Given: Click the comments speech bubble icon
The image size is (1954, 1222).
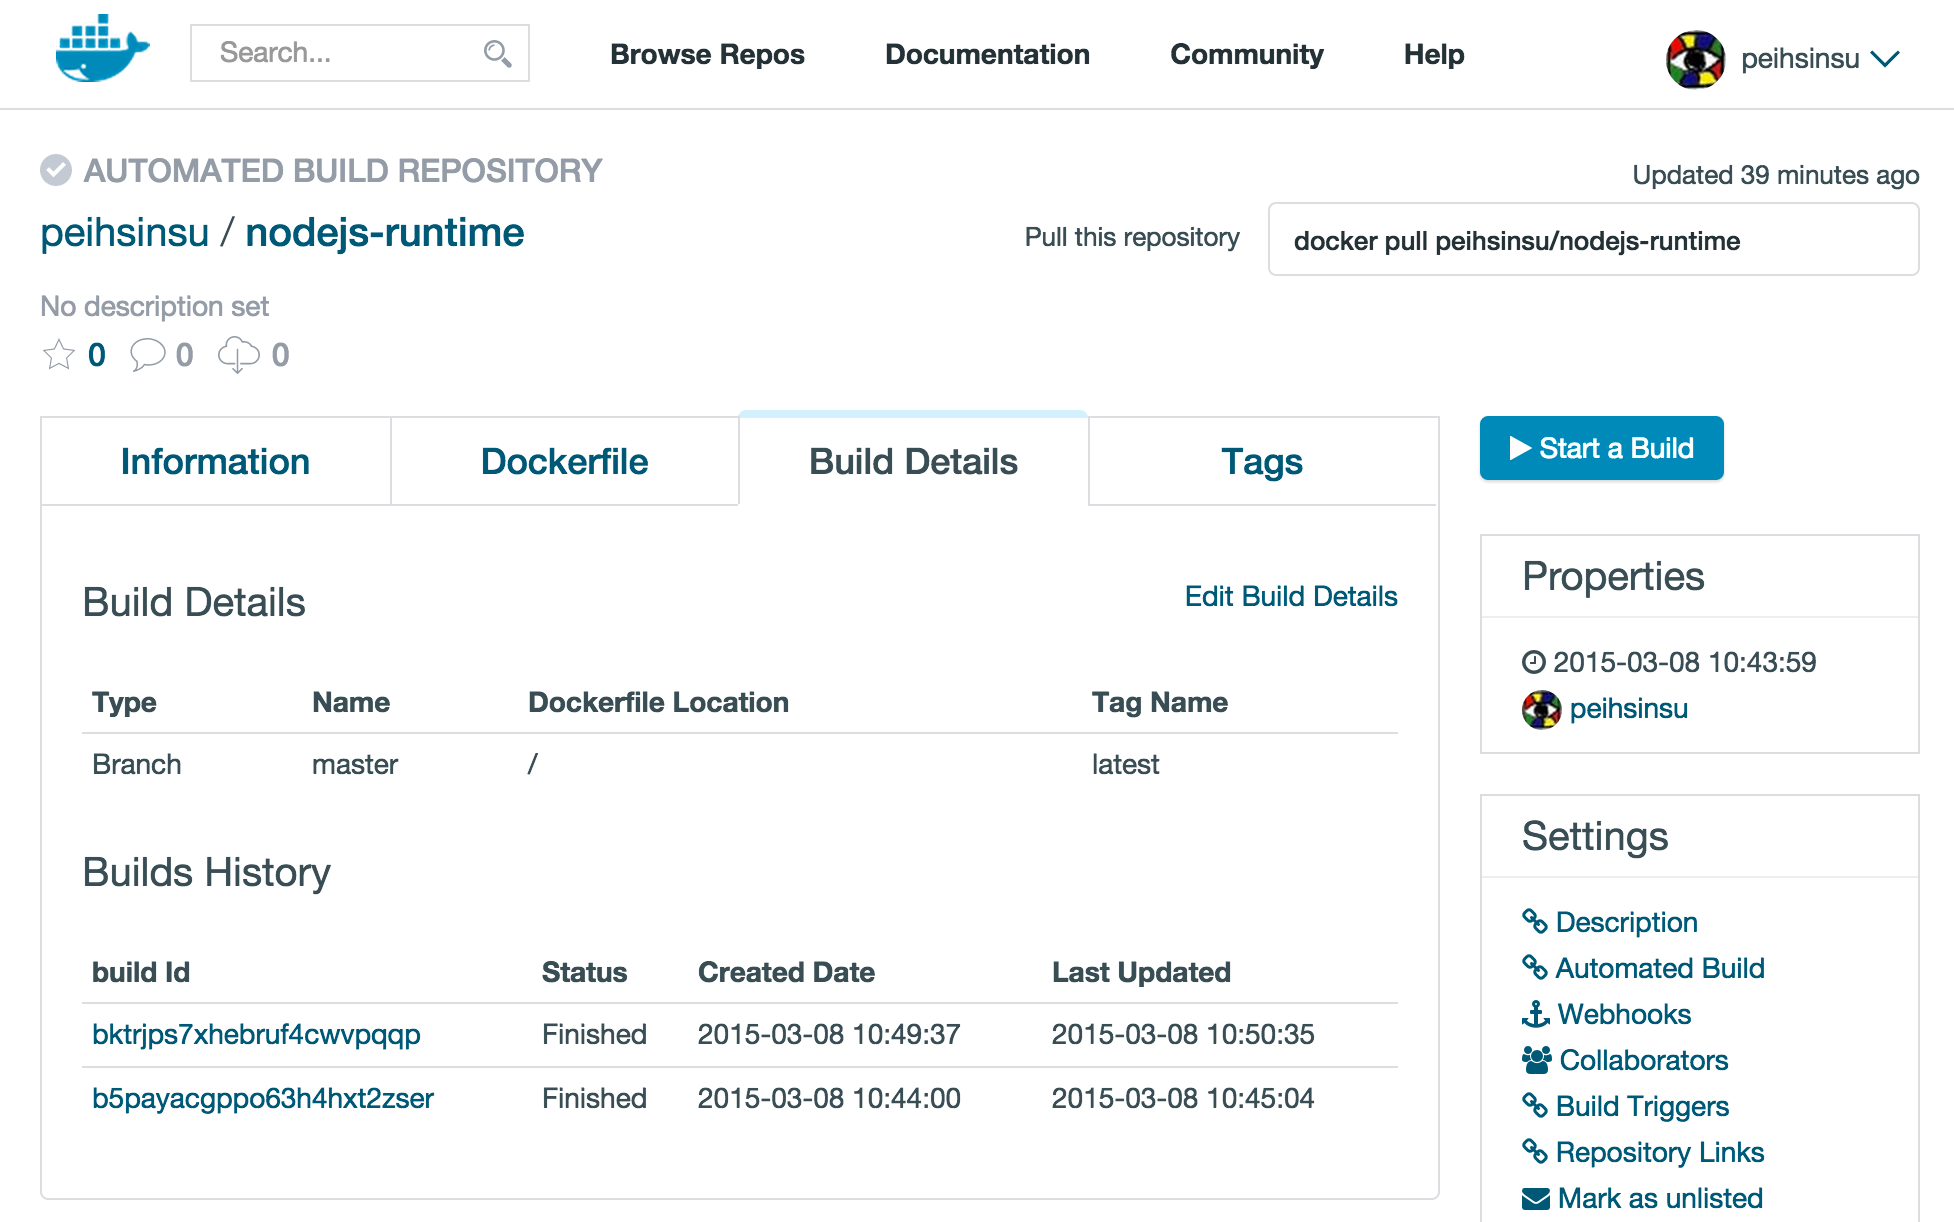Looking at the screenshot, I should coord(148,355).
